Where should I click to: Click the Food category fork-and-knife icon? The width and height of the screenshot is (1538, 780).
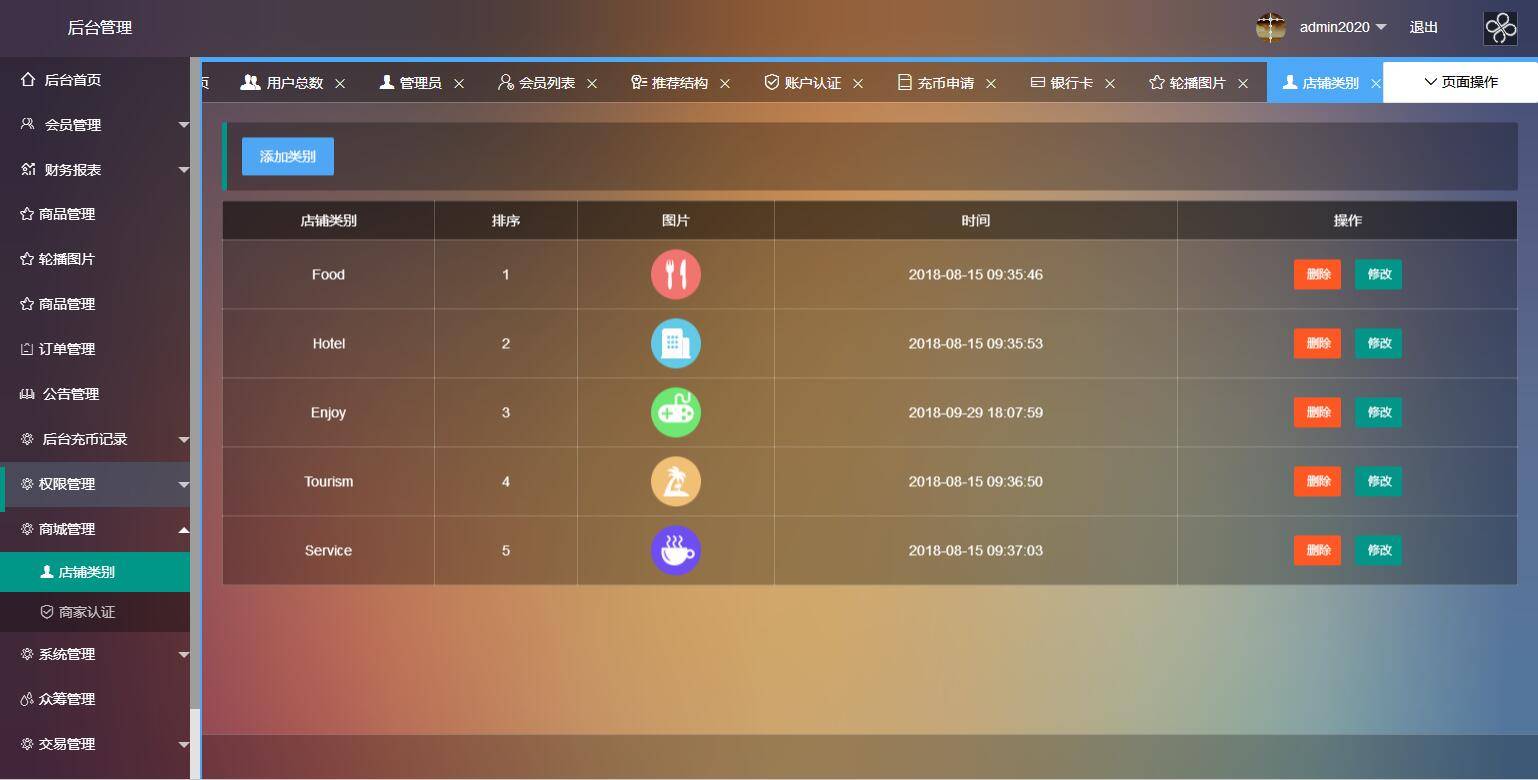675,274
